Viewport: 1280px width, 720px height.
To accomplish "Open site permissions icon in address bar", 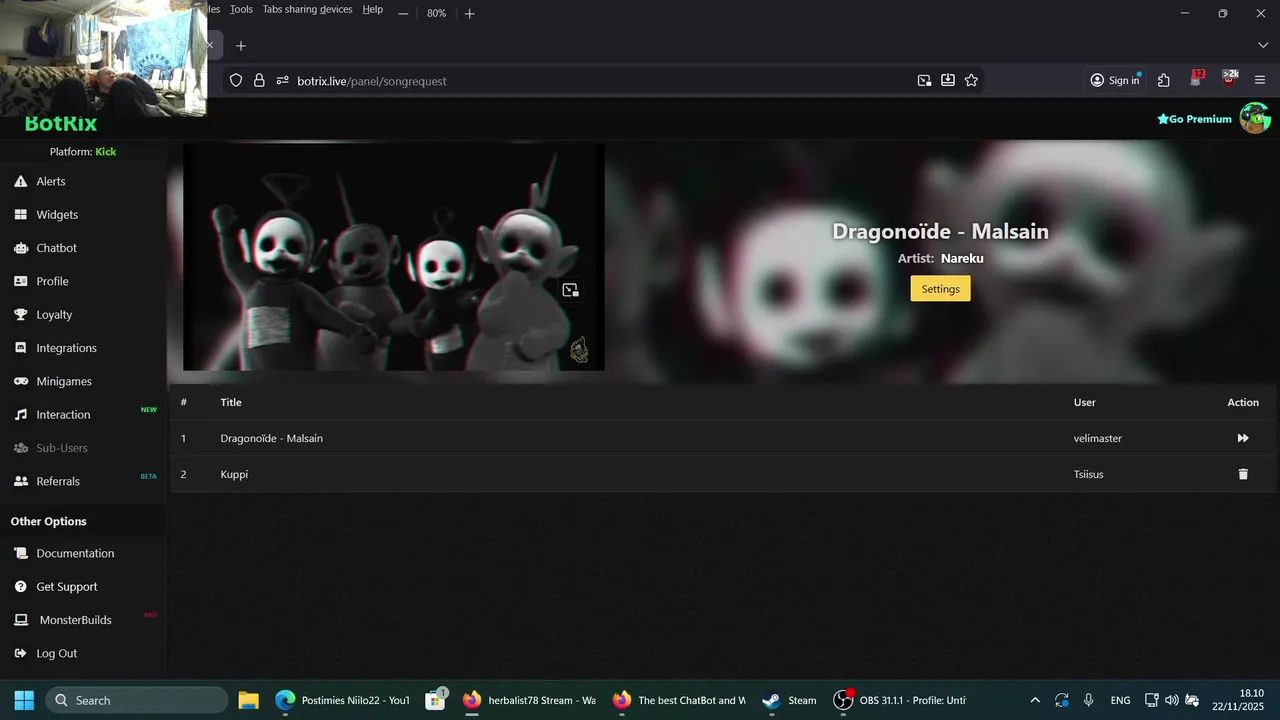I will (282, 80).
